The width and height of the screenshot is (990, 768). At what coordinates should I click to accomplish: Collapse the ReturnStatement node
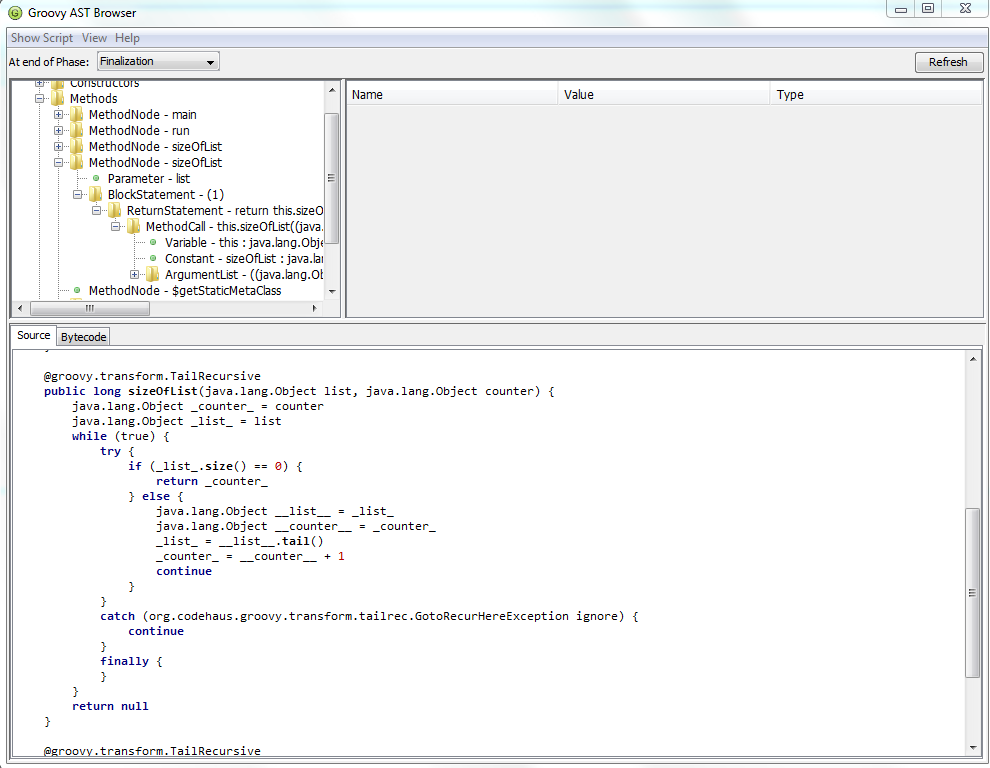click(97, 211)
